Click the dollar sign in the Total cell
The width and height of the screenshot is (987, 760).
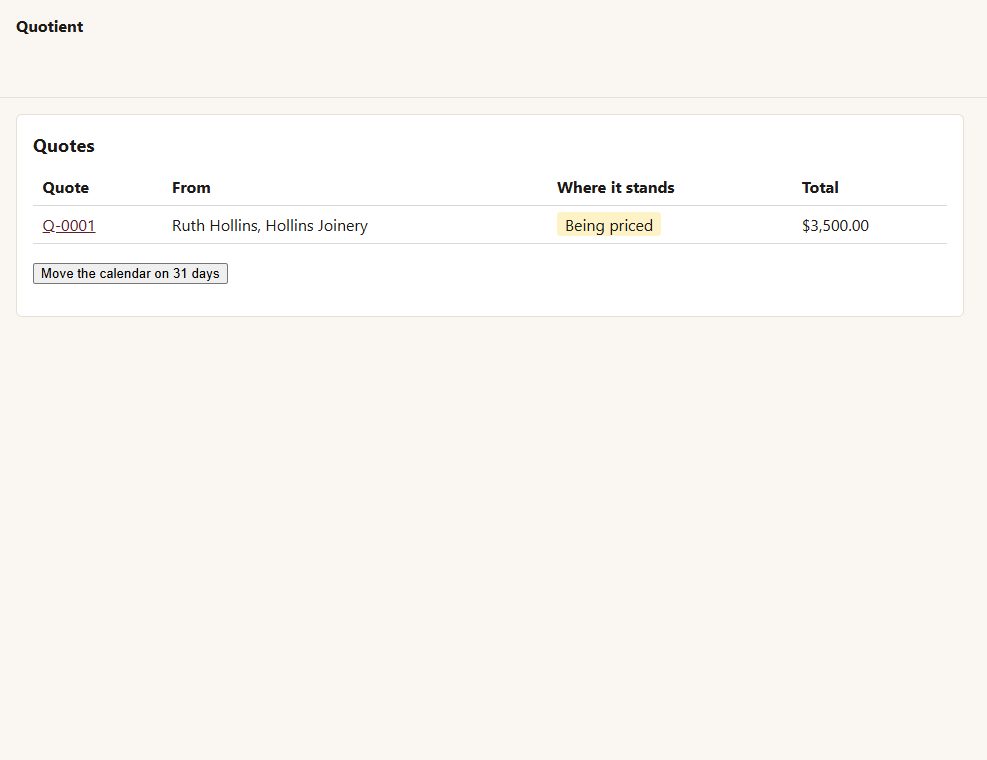806,225
